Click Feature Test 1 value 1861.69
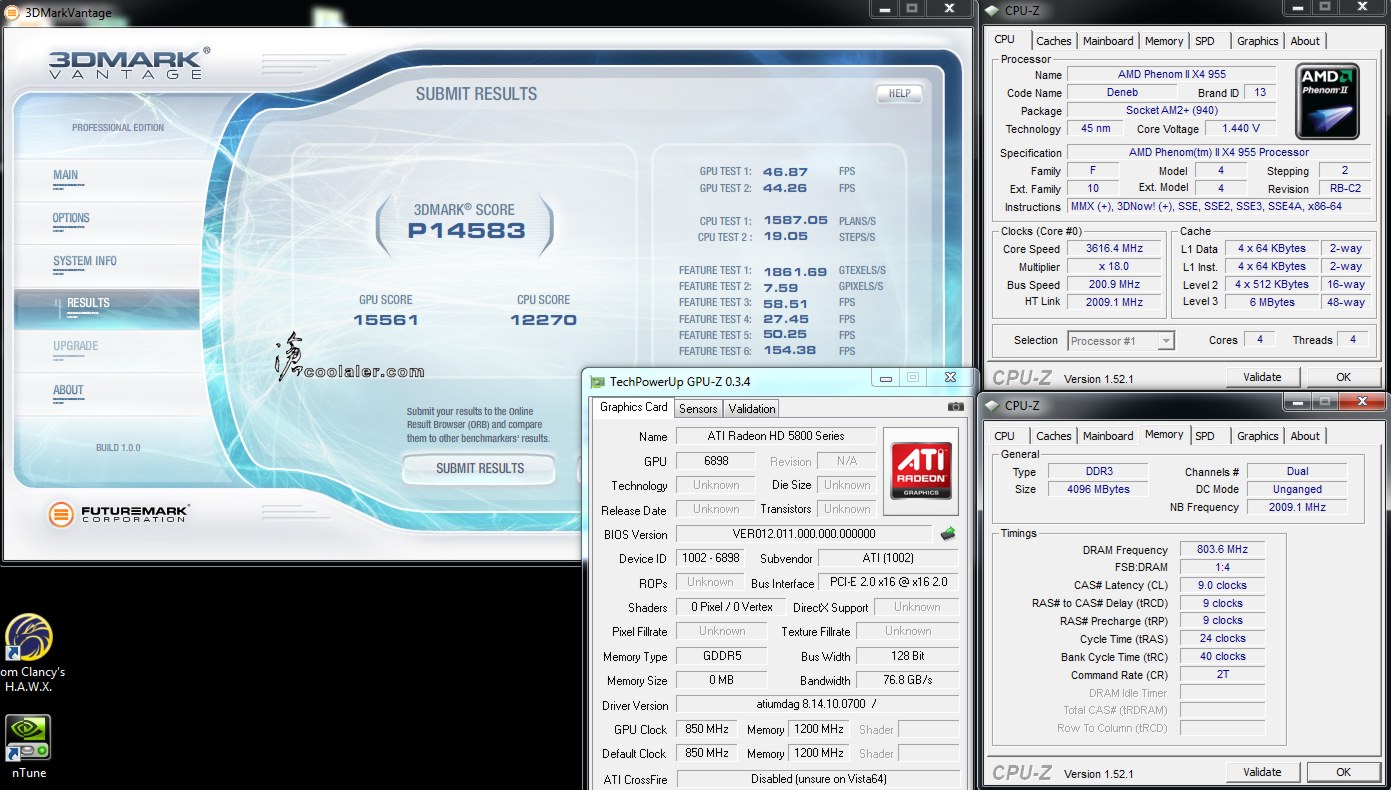The height and width of the screenshot is (790, 1391). click(x=795, y=271)
